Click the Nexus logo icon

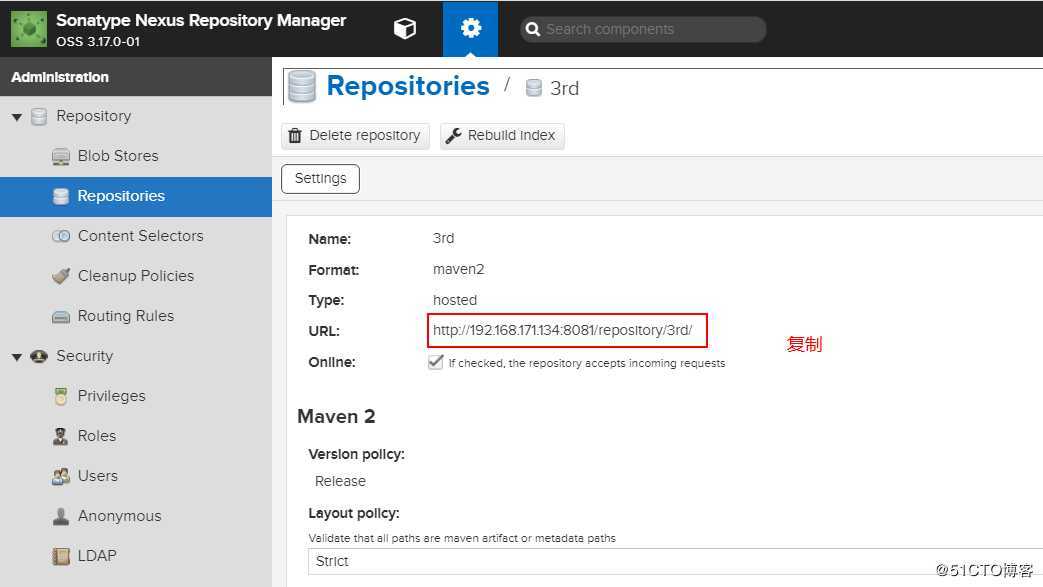click(x=29, y=29)
